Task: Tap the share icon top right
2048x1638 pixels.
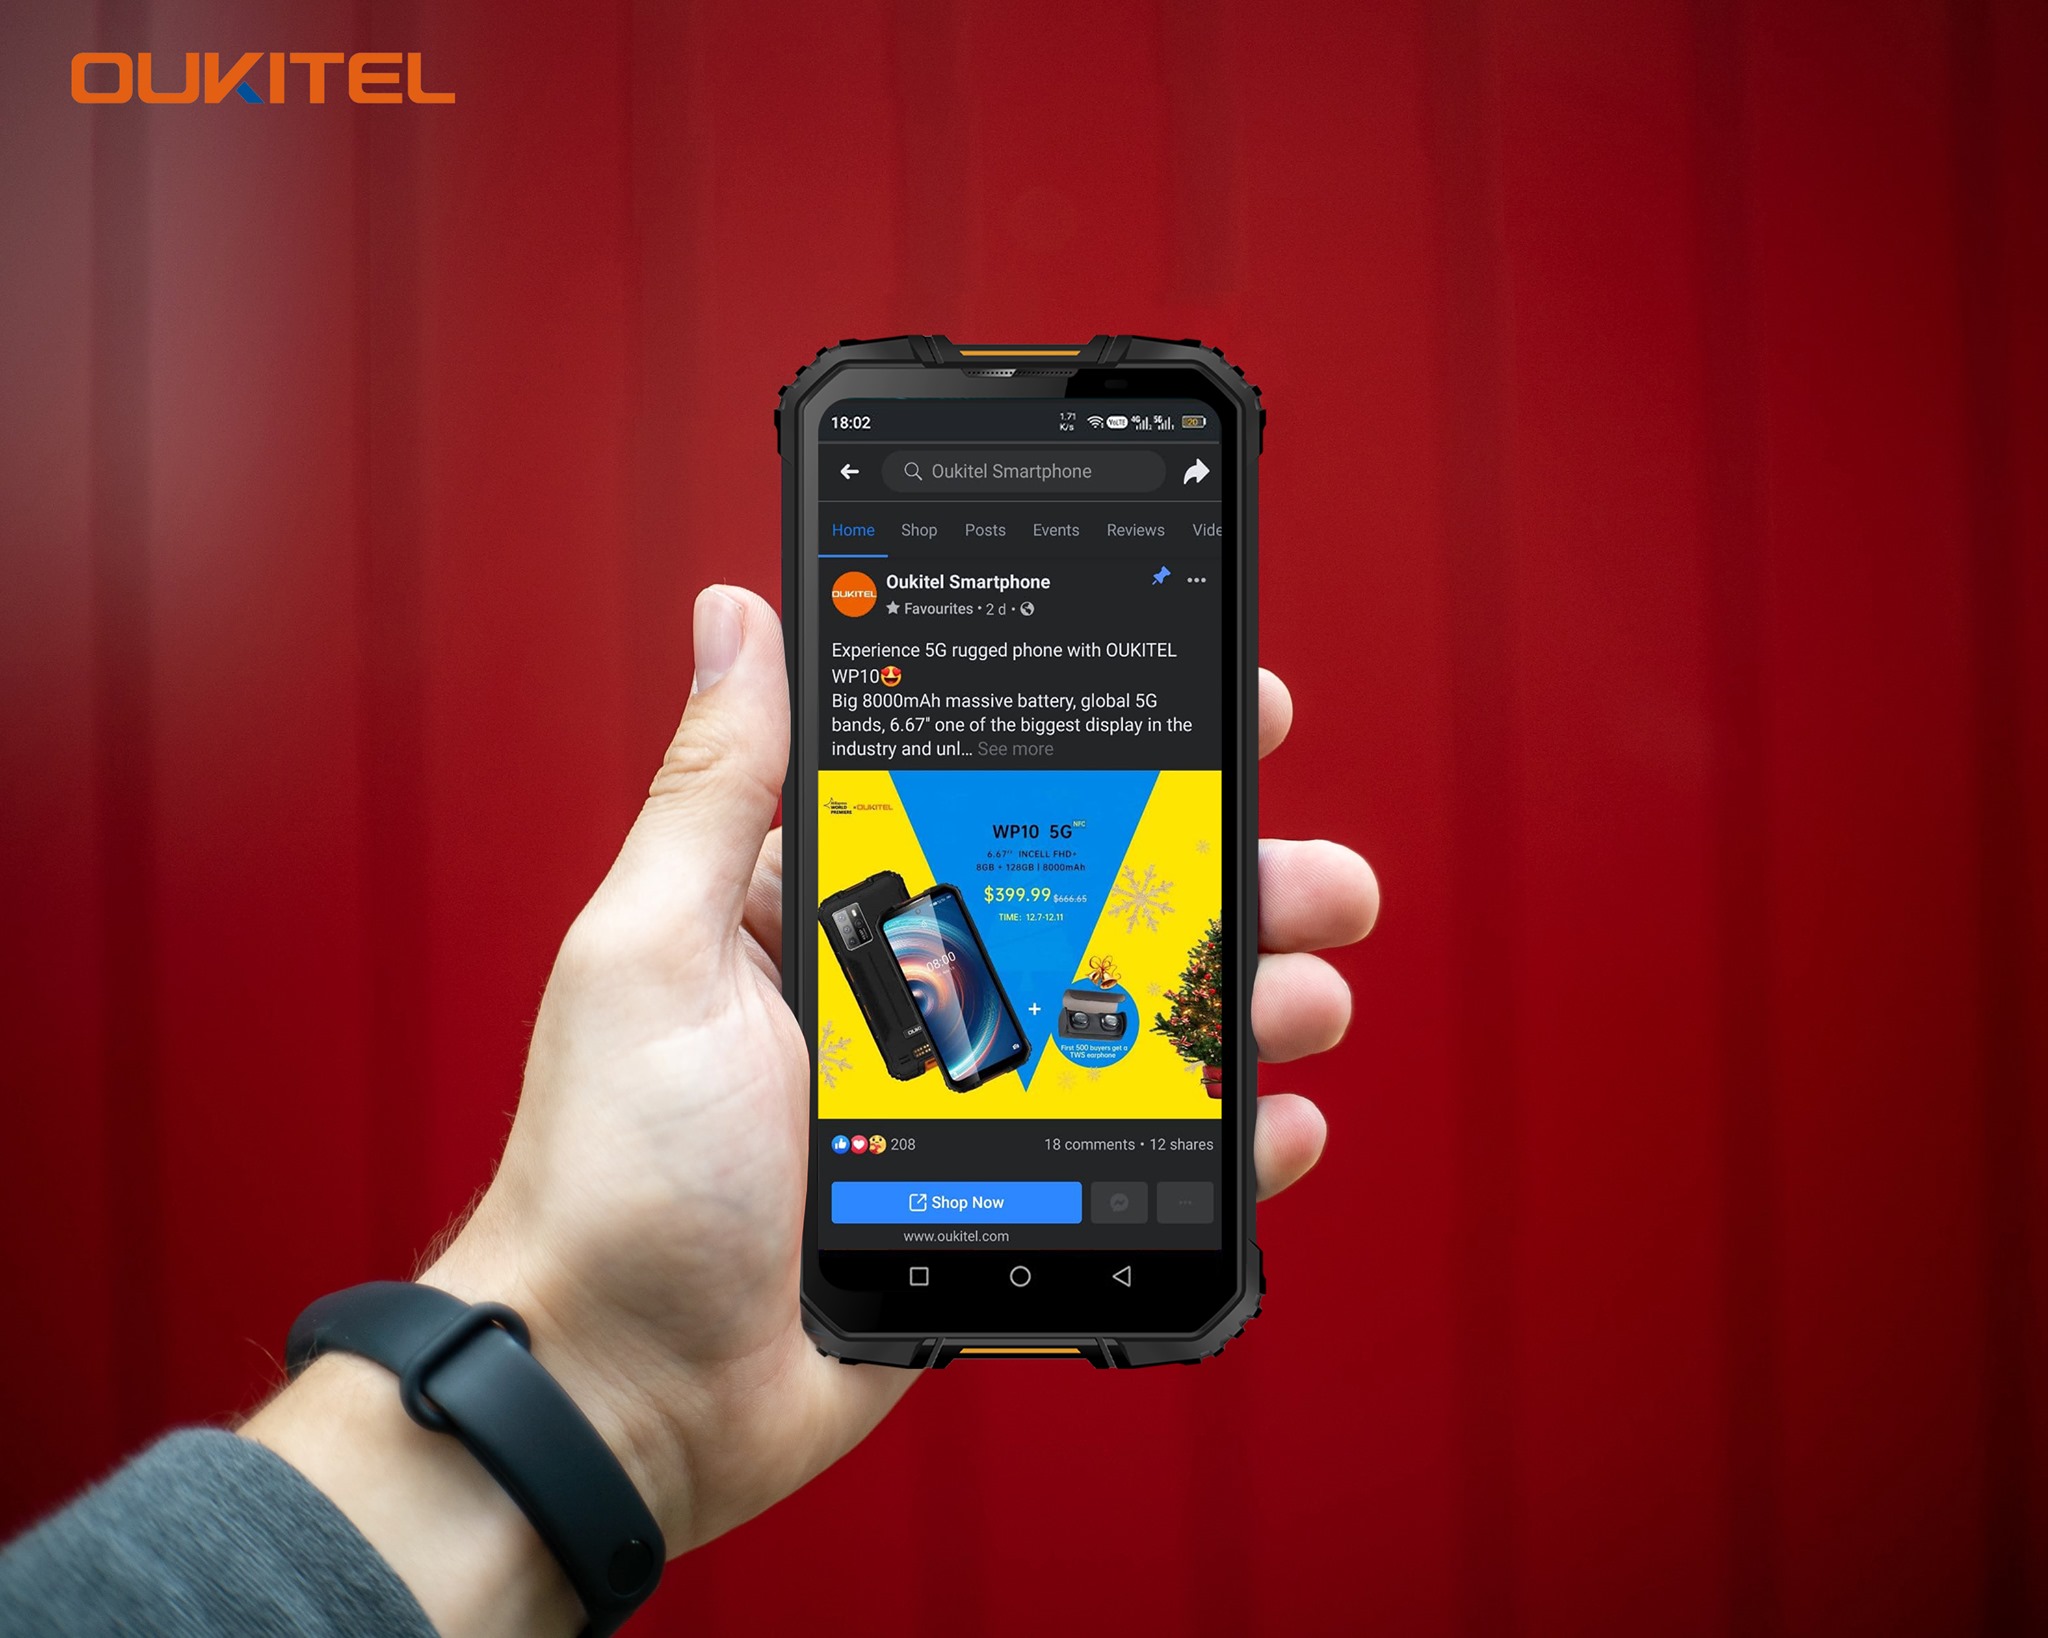Action: click(1200, 470)
